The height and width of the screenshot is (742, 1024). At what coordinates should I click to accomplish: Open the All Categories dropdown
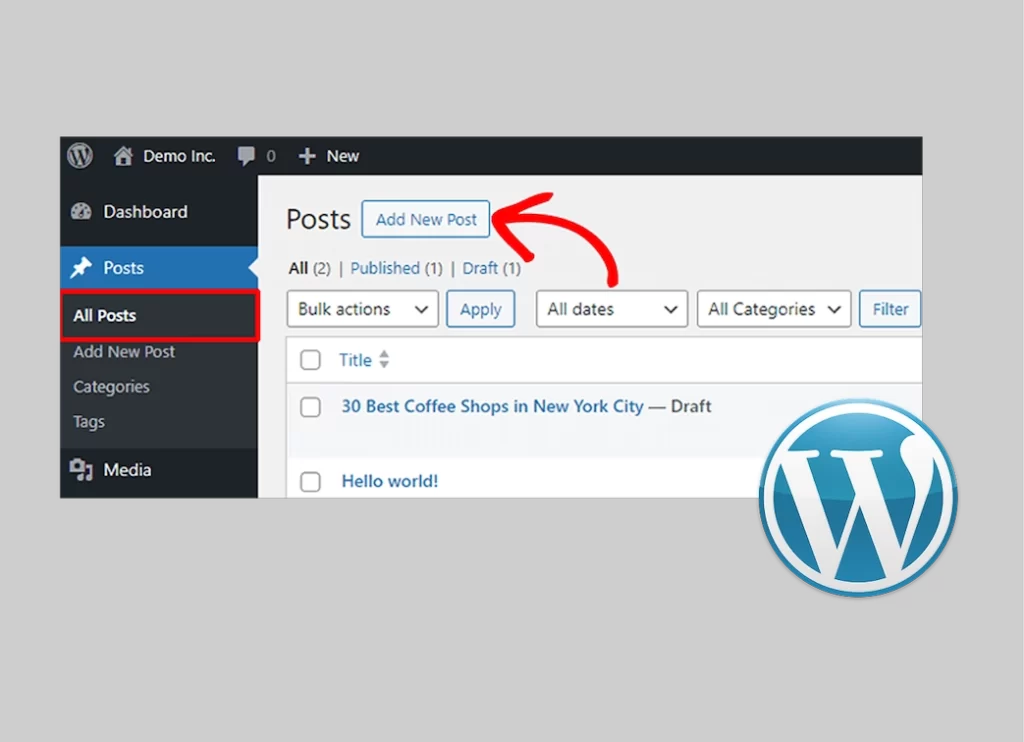pyautogui.click(x=774, y=309)
